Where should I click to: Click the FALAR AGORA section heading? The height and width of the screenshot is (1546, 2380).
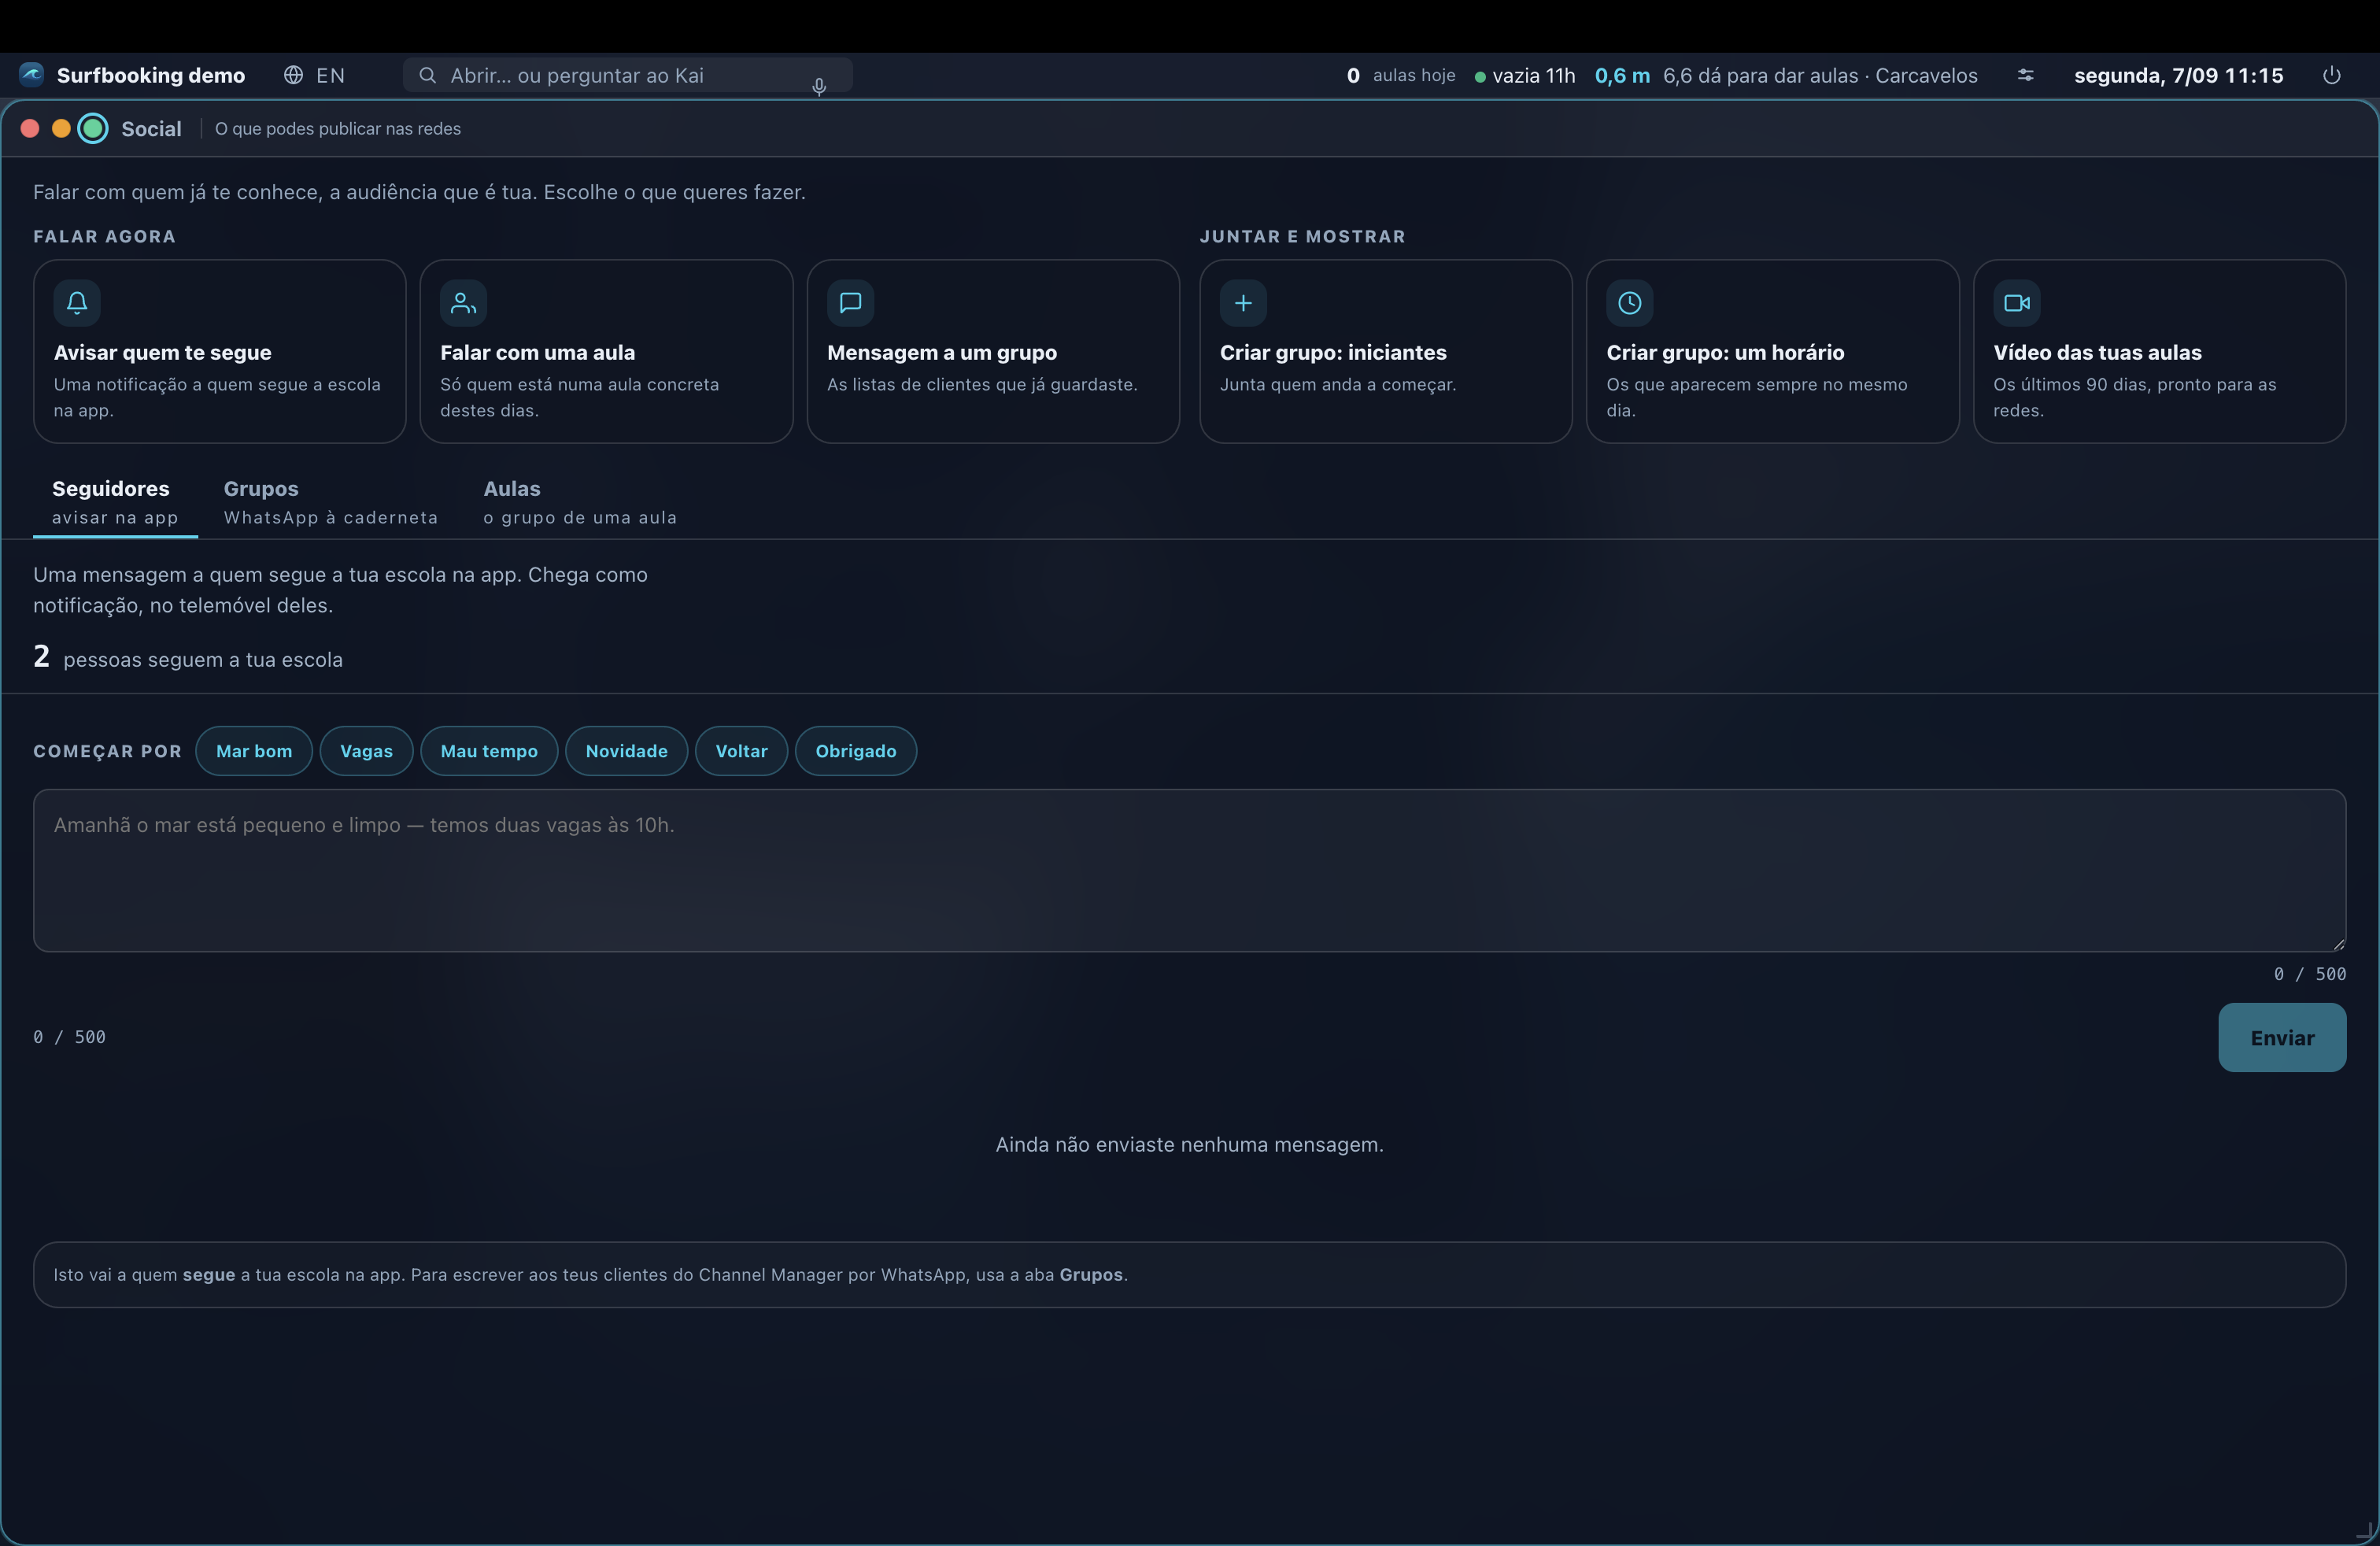pyautogui.click(x=104, y=236)
